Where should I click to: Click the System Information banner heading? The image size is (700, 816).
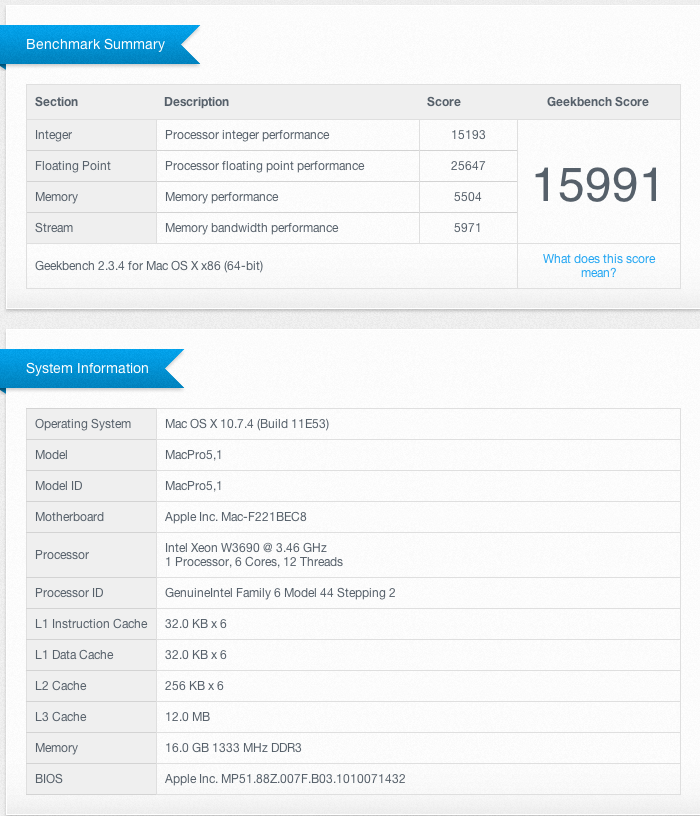[x=87, y=368]
